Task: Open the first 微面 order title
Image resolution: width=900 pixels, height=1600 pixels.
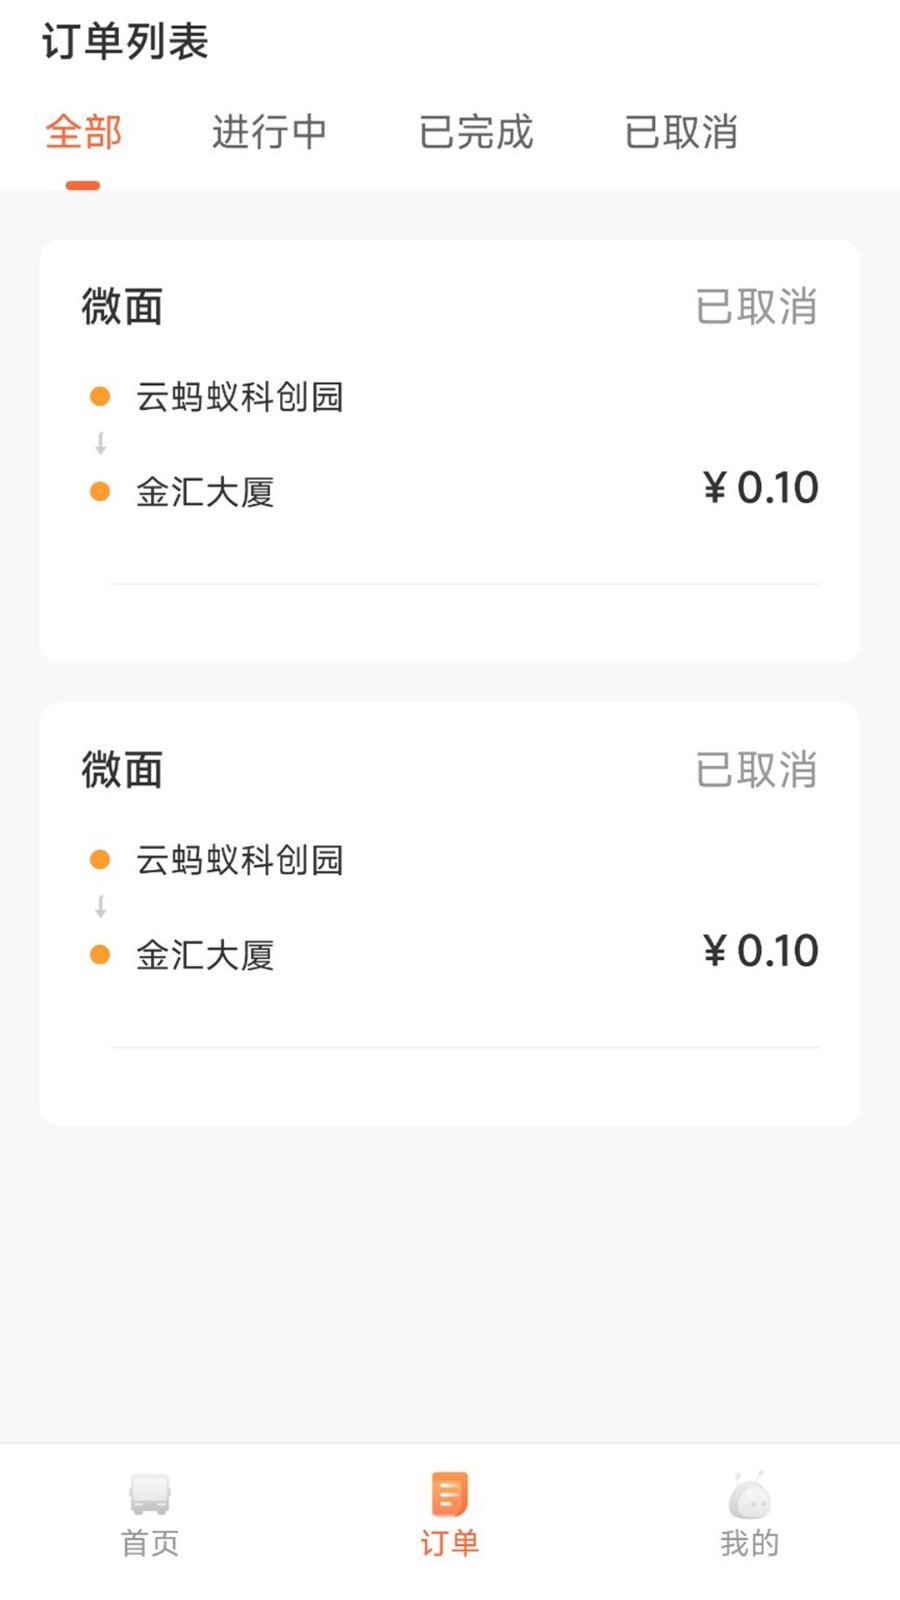Action: click(x=122, y=306)
